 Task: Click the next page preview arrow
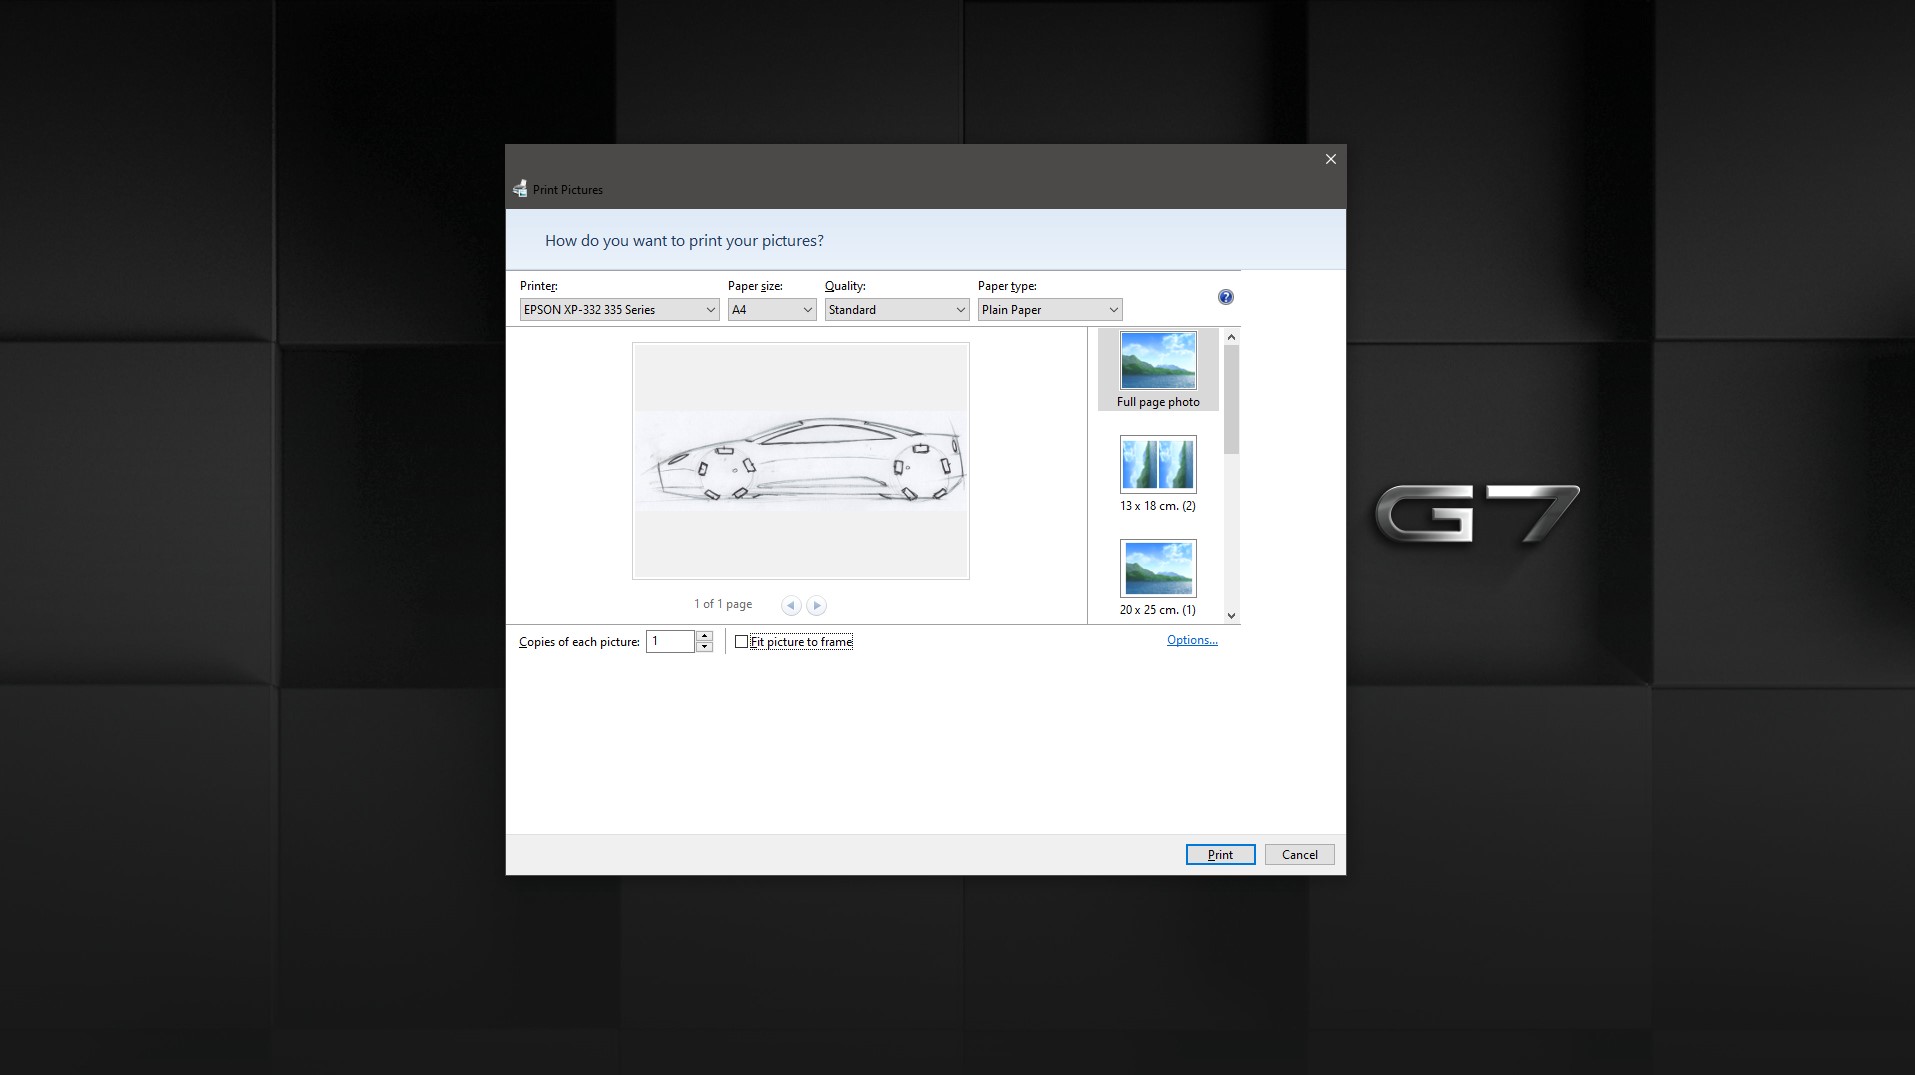[x=816, y=605]
